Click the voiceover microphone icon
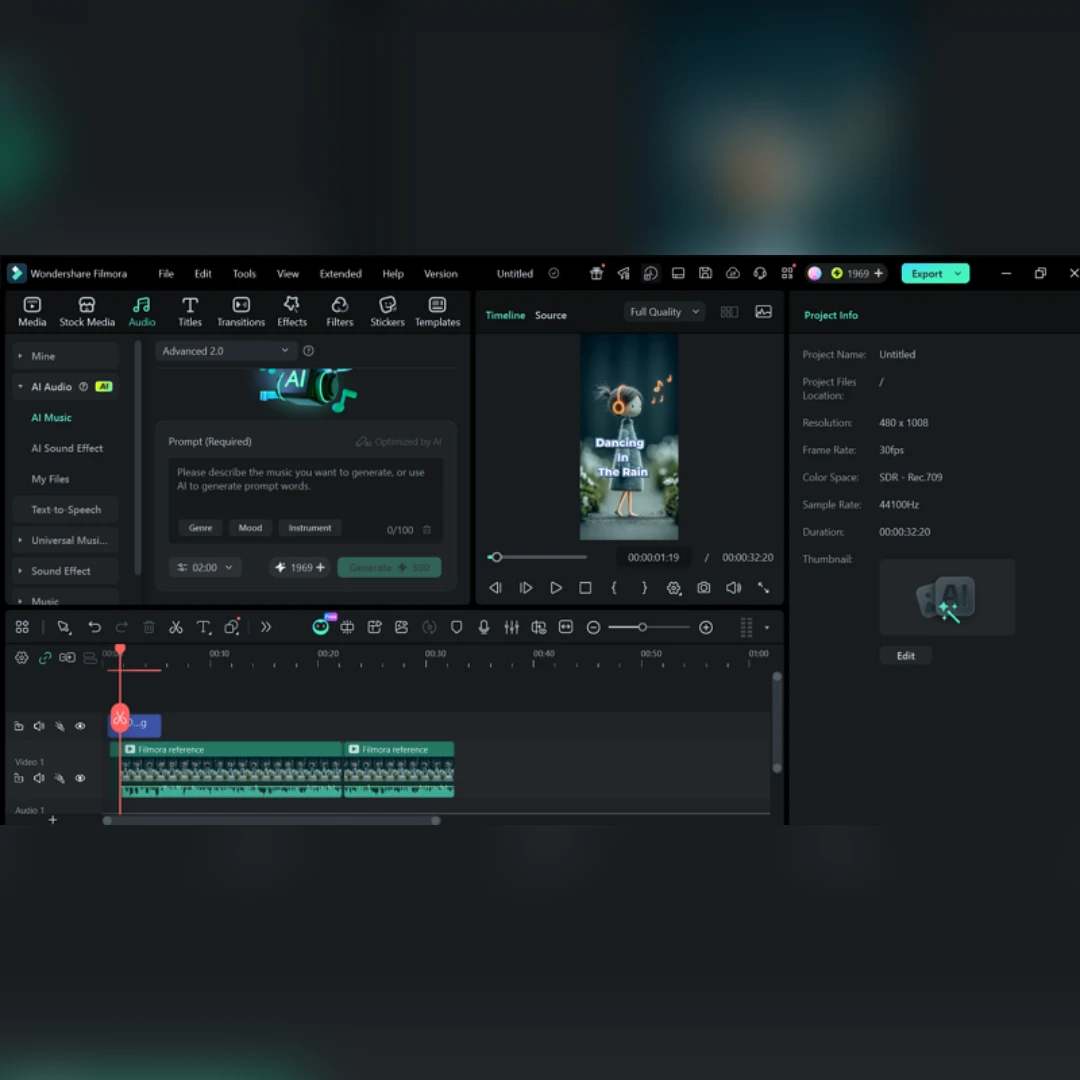Screen dimensions: 1080x1080 484,627
